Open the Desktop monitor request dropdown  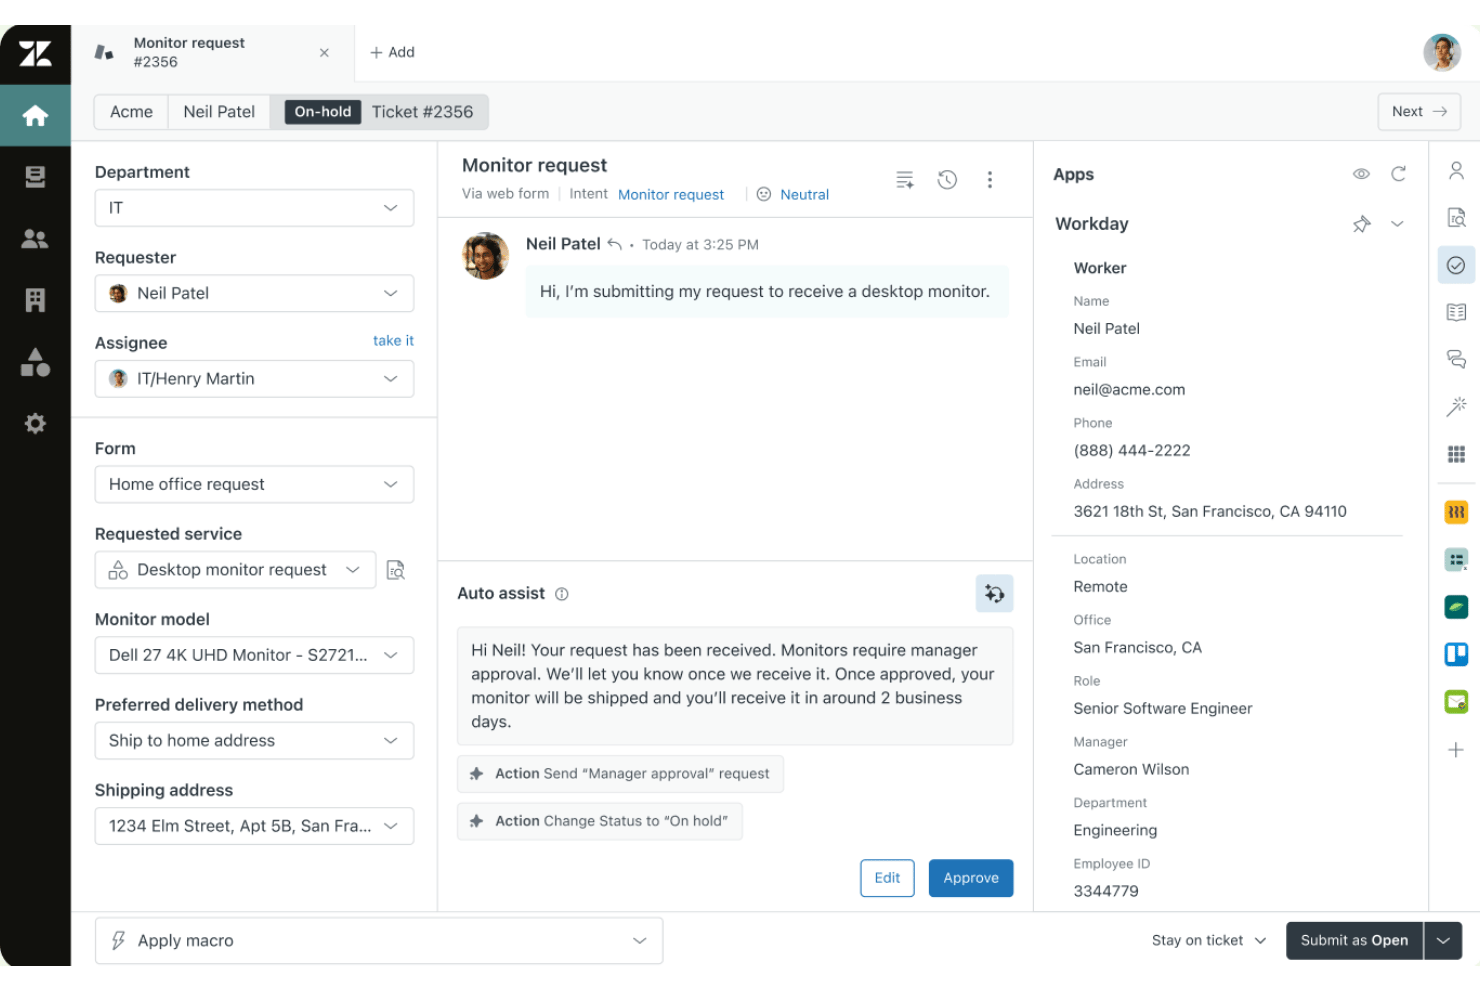[x=235, y=570]
